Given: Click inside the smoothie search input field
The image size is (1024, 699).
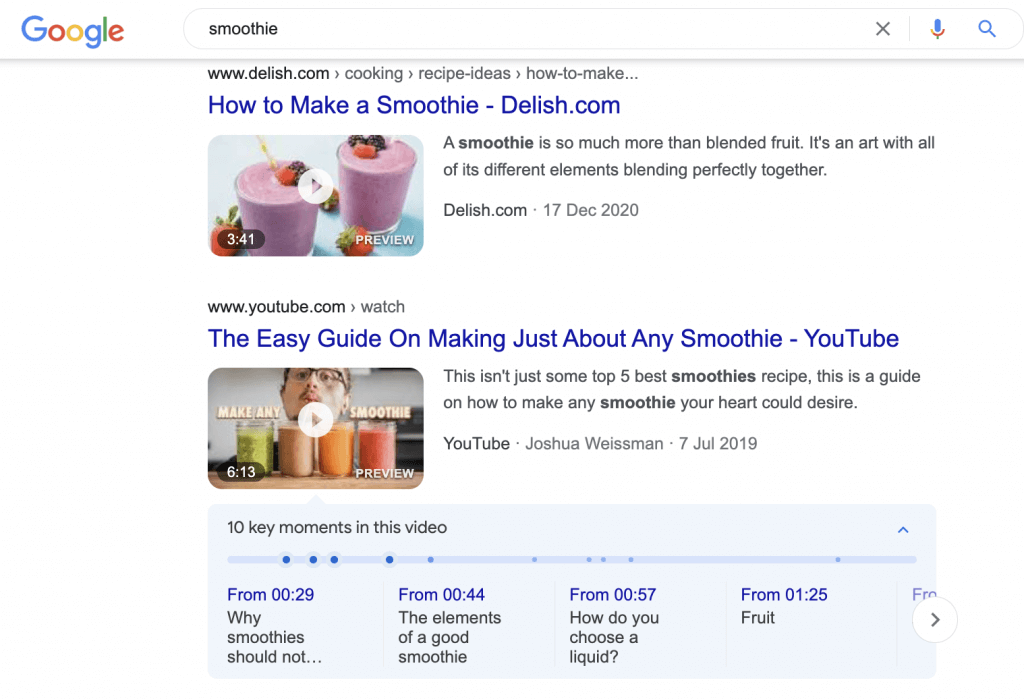Looking at the screenshot, I should (450, 29).
